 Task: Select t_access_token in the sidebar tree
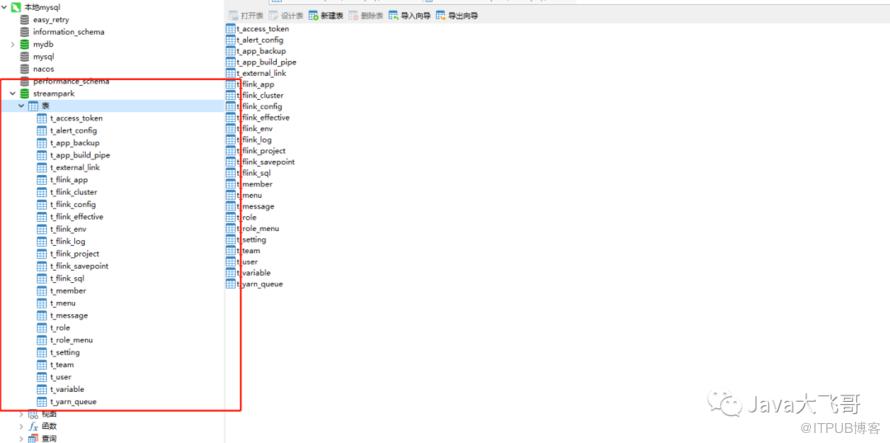tap(77, 118)
